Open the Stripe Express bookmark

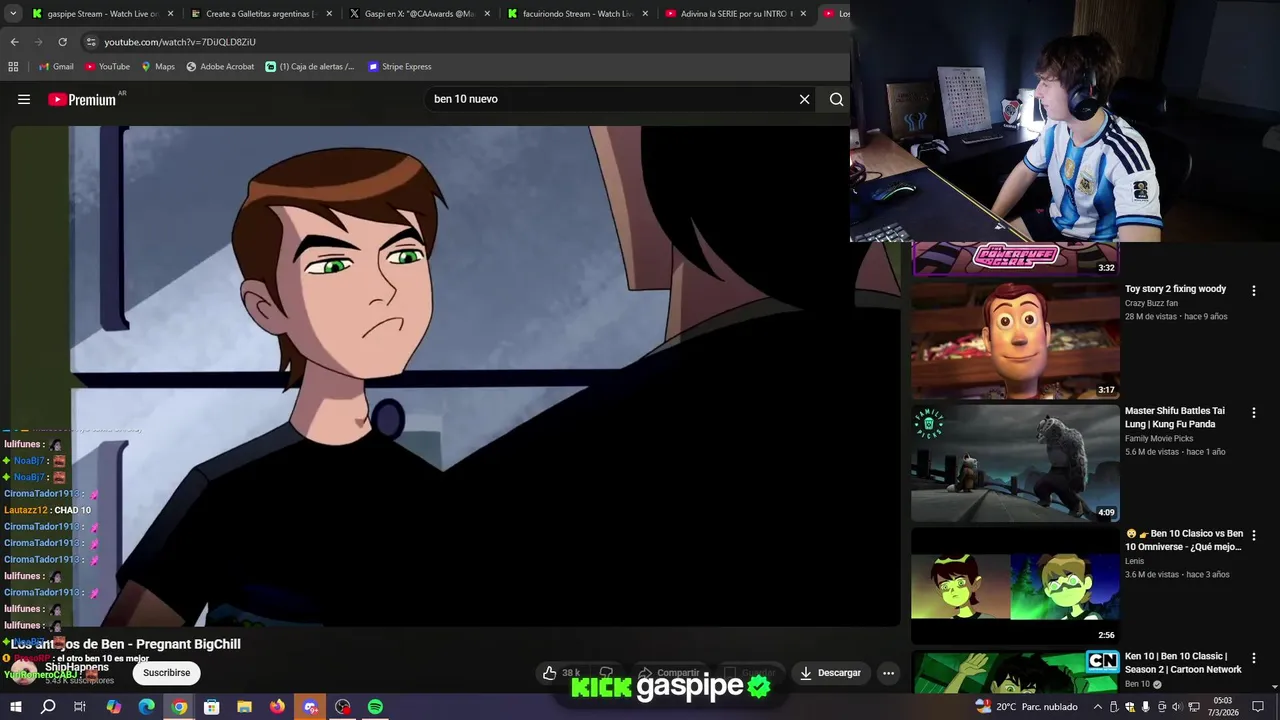point(400,67)
